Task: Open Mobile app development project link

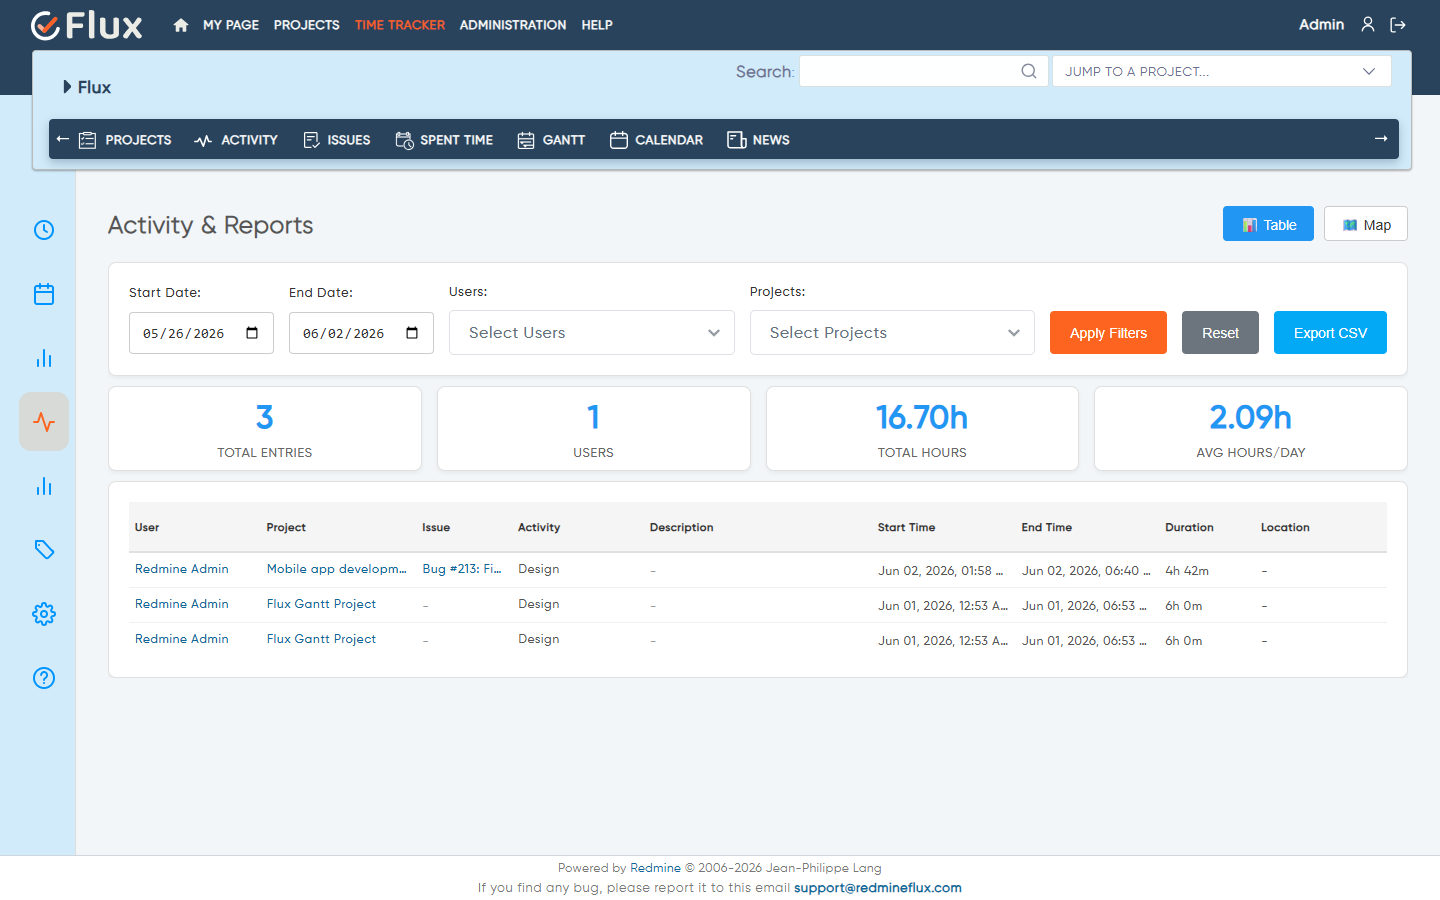Action: [337, 569]
